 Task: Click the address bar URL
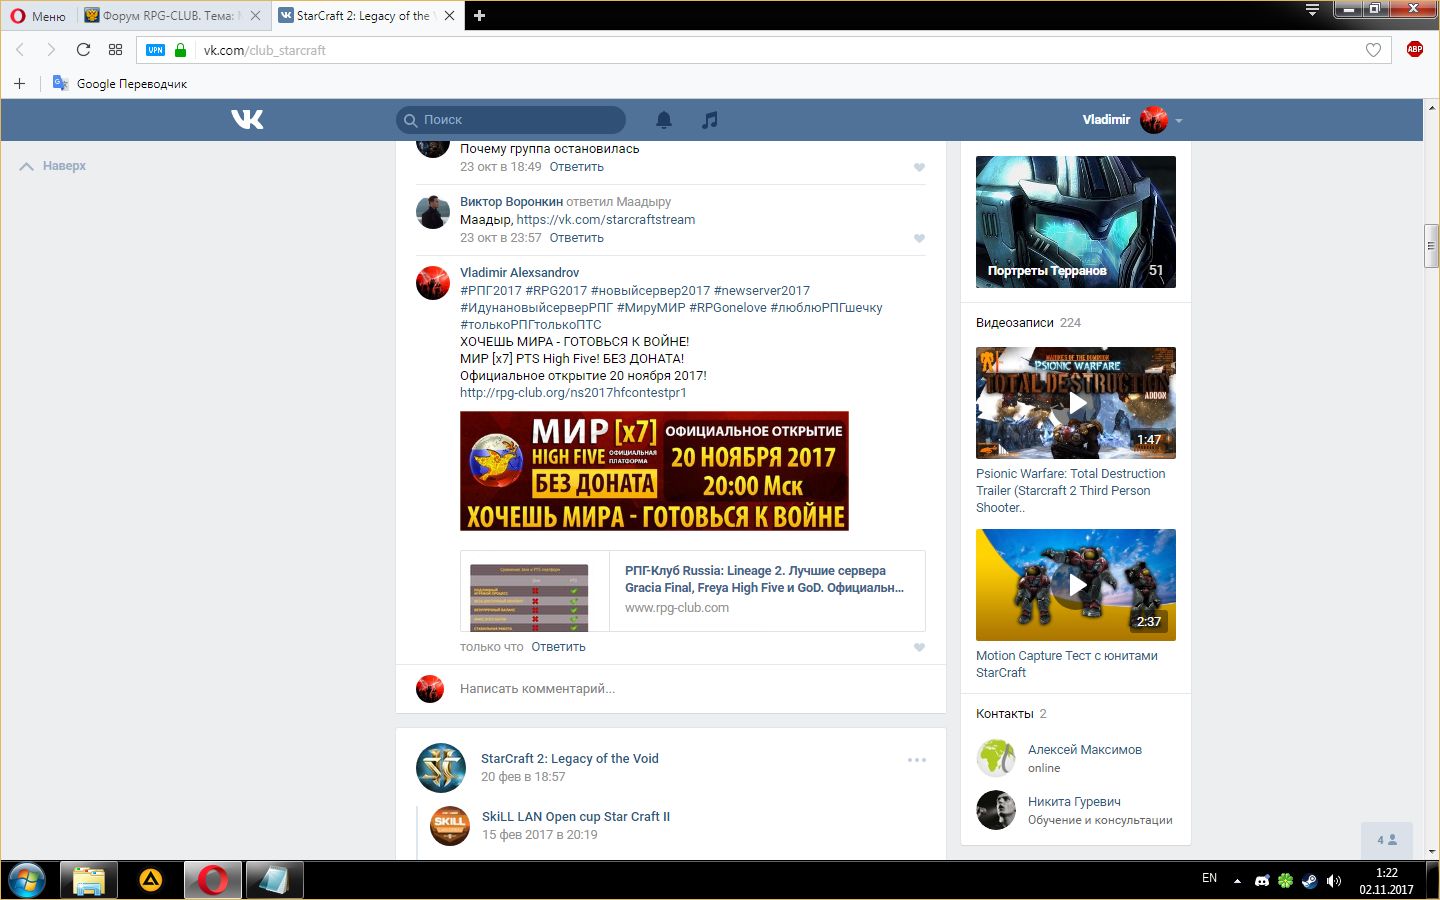[x=265, y=50]
